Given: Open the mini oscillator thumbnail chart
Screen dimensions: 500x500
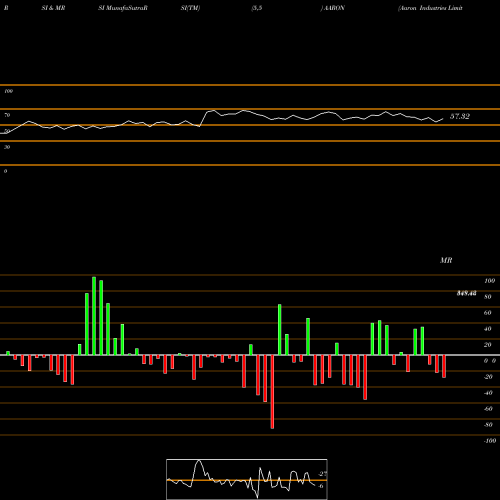Looking at the screenshot, I should coord(247,479).
